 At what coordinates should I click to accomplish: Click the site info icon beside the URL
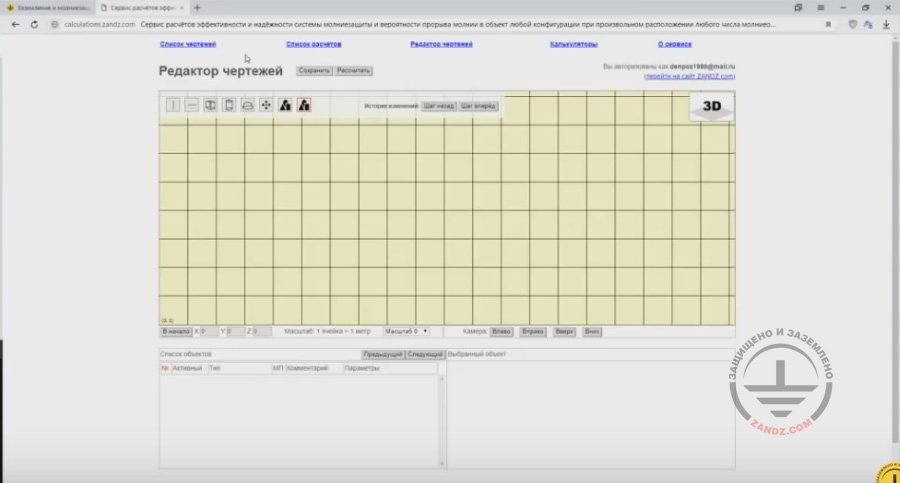pyautogui.click(x=55, y=25)
